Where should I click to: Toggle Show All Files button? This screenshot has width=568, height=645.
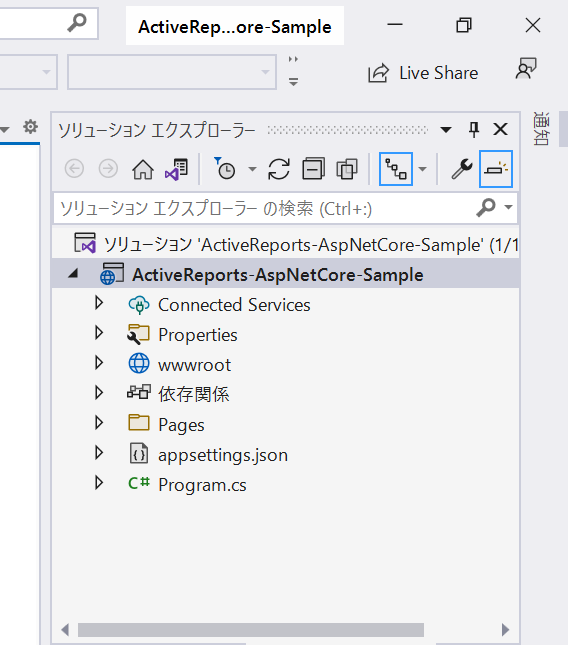coord(347,169)
